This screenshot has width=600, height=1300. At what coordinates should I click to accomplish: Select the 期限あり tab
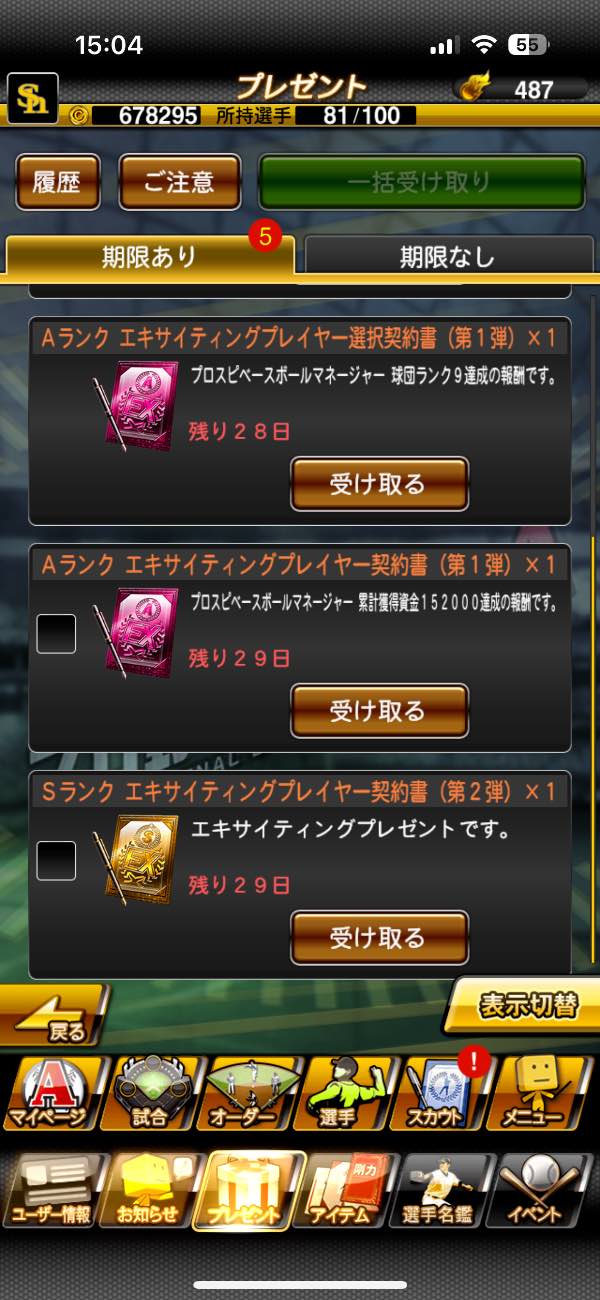point(150,256)
